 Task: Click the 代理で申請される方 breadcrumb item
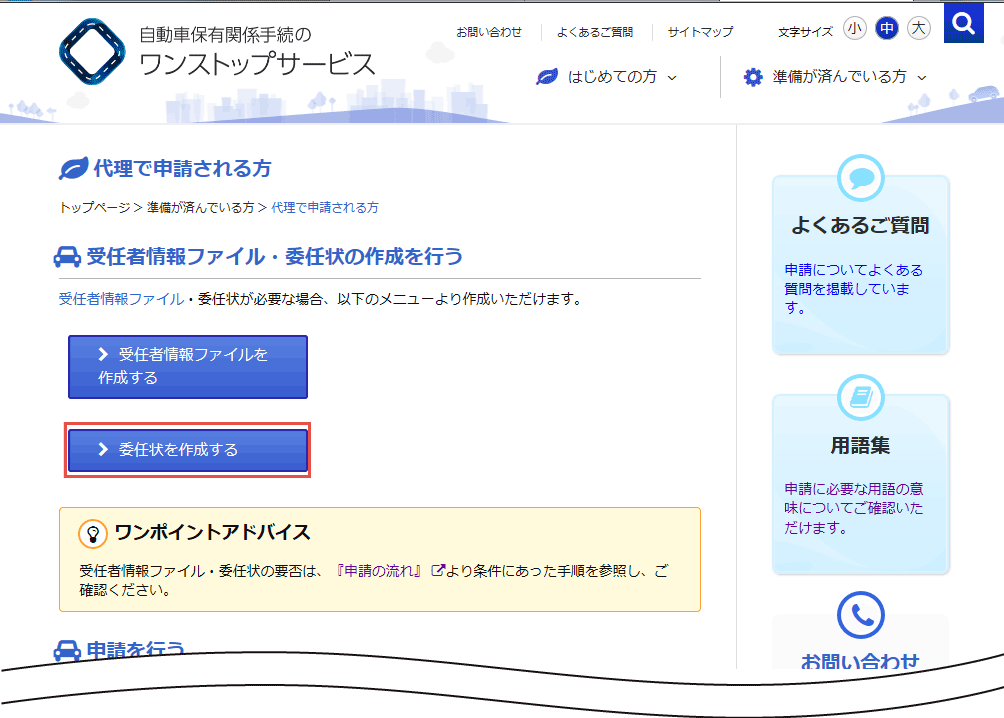(325, 208)
